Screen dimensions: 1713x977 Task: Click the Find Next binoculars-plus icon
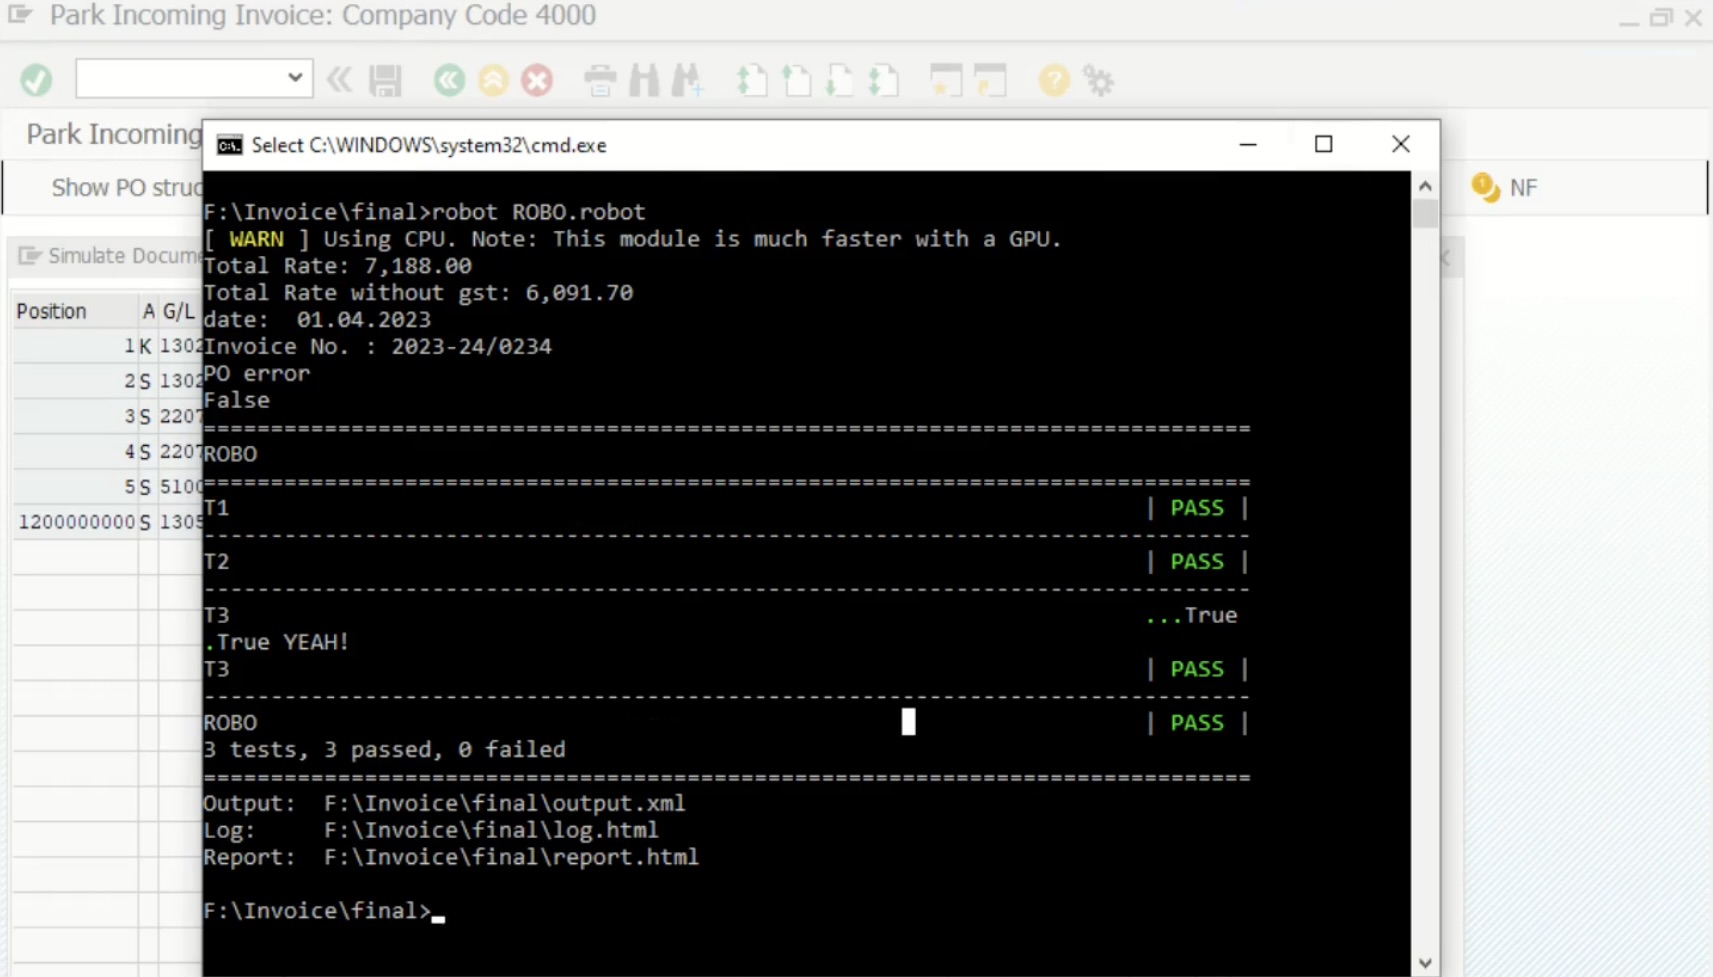[x=688, y=80]
